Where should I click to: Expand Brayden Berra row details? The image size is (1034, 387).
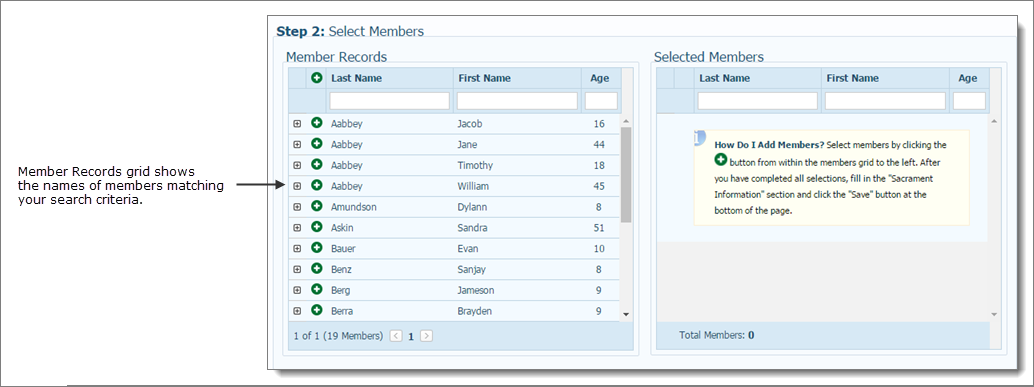297,311
